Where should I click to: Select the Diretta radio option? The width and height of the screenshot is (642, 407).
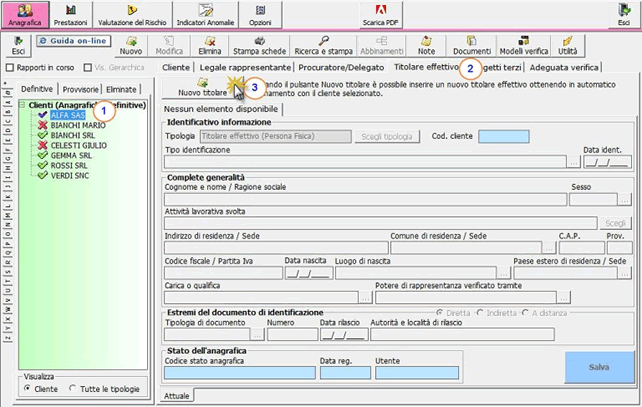[440, 313]
